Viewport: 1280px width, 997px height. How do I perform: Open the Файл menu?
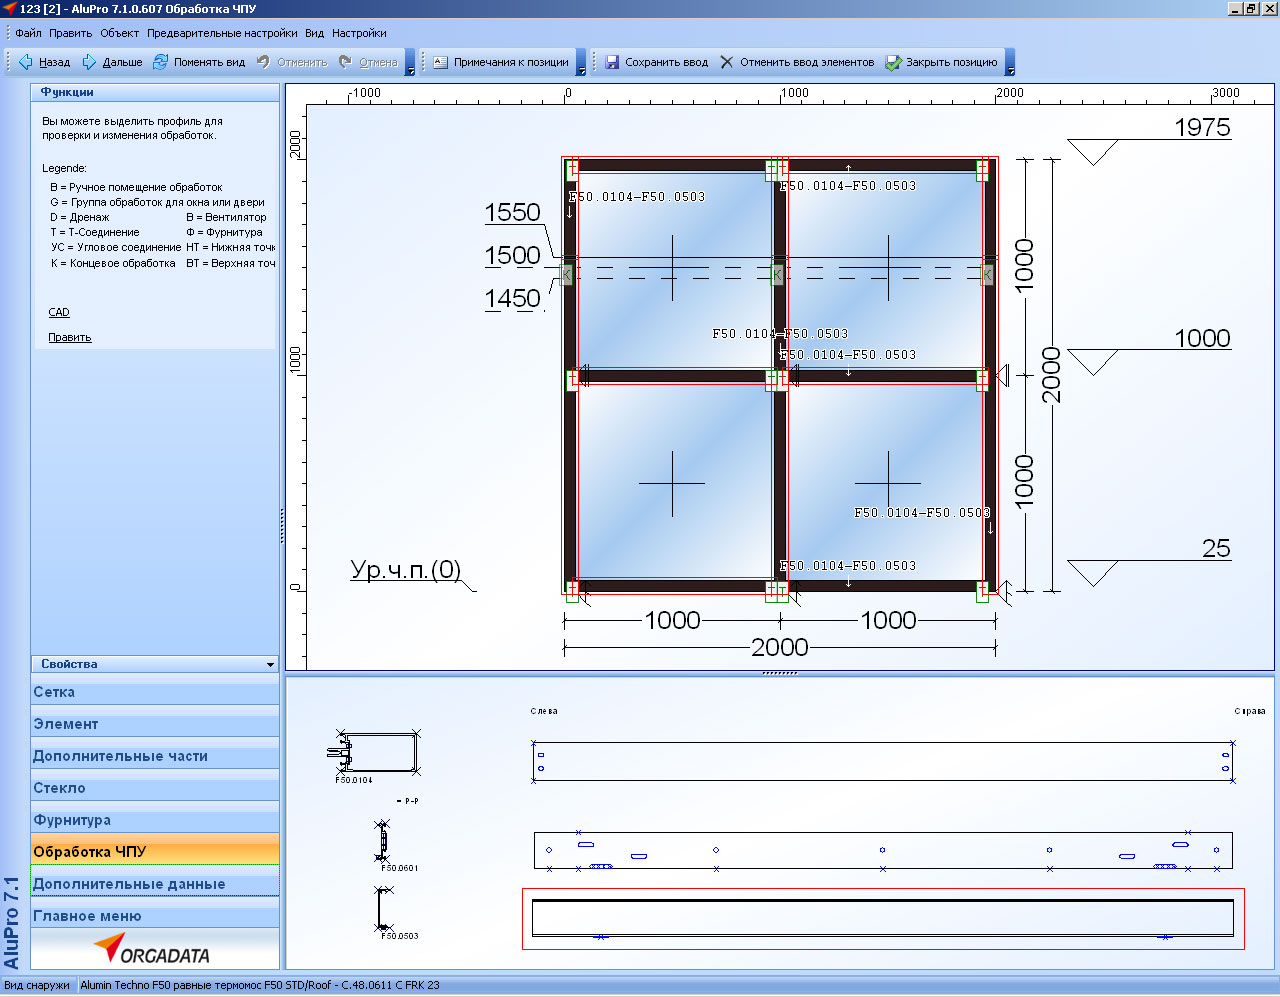28,33
